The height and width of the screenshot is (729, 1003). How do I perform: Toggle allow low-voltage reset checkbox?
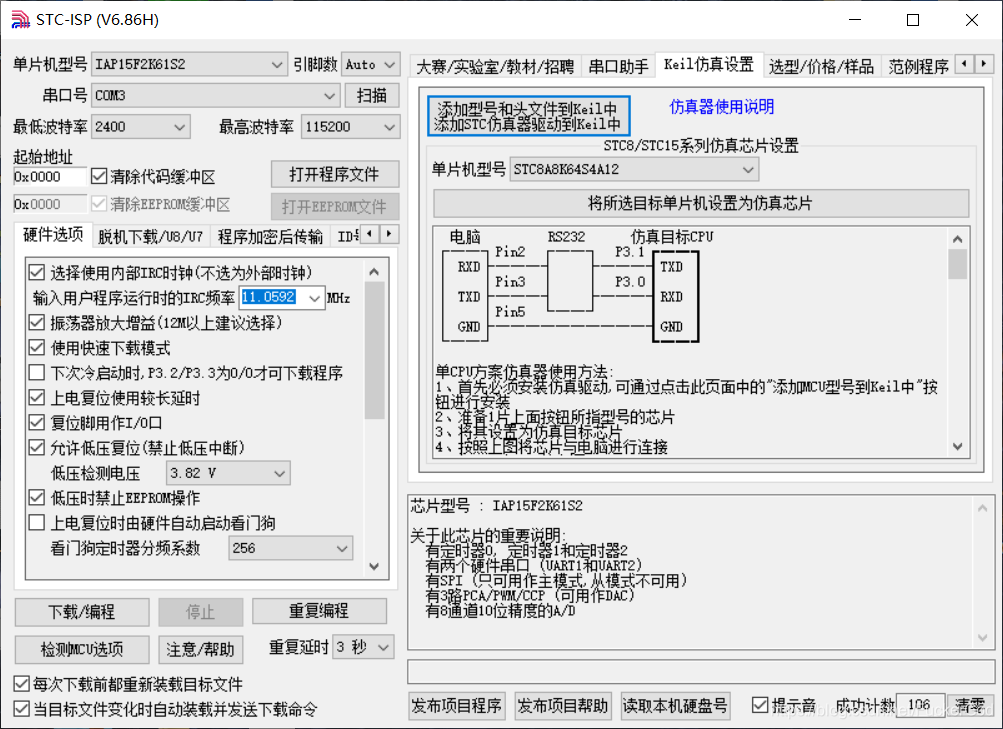pyautogui.click(x=36, y=447)
